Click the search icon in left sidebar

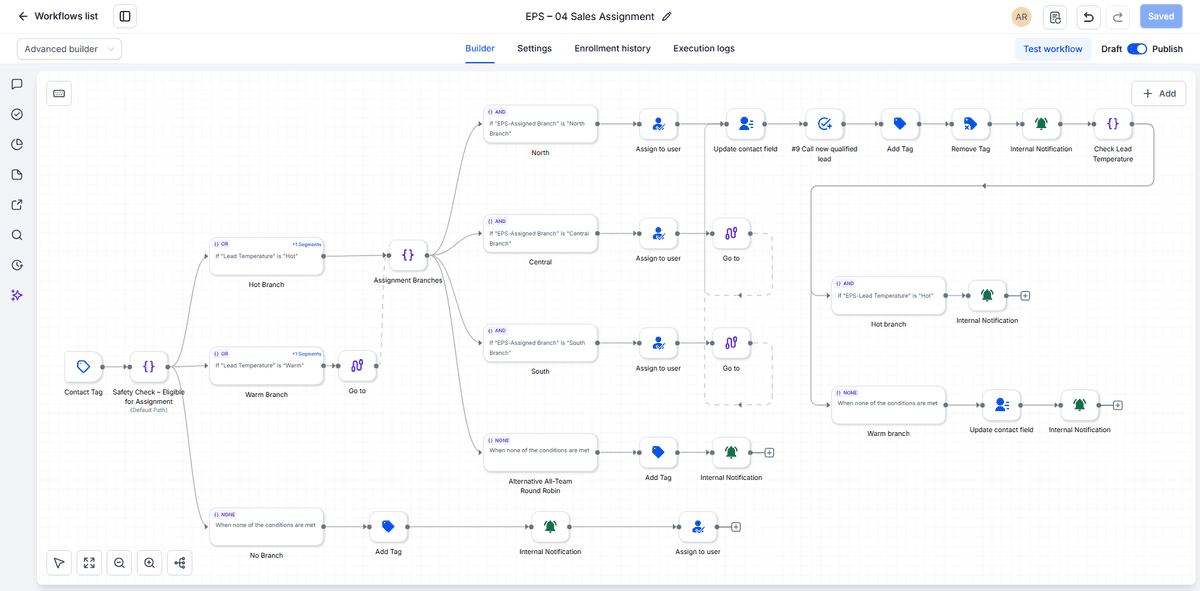17,235
